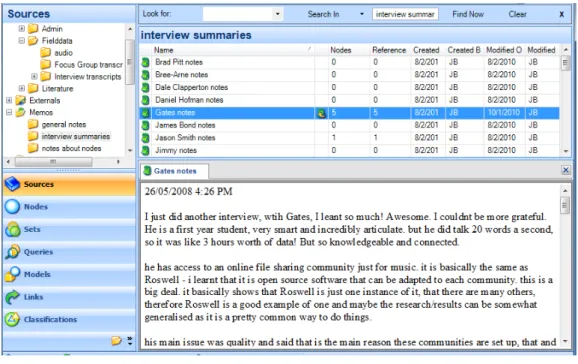Click the Literature folder icon
Viewport: 578px width, 364px height.
33,89
